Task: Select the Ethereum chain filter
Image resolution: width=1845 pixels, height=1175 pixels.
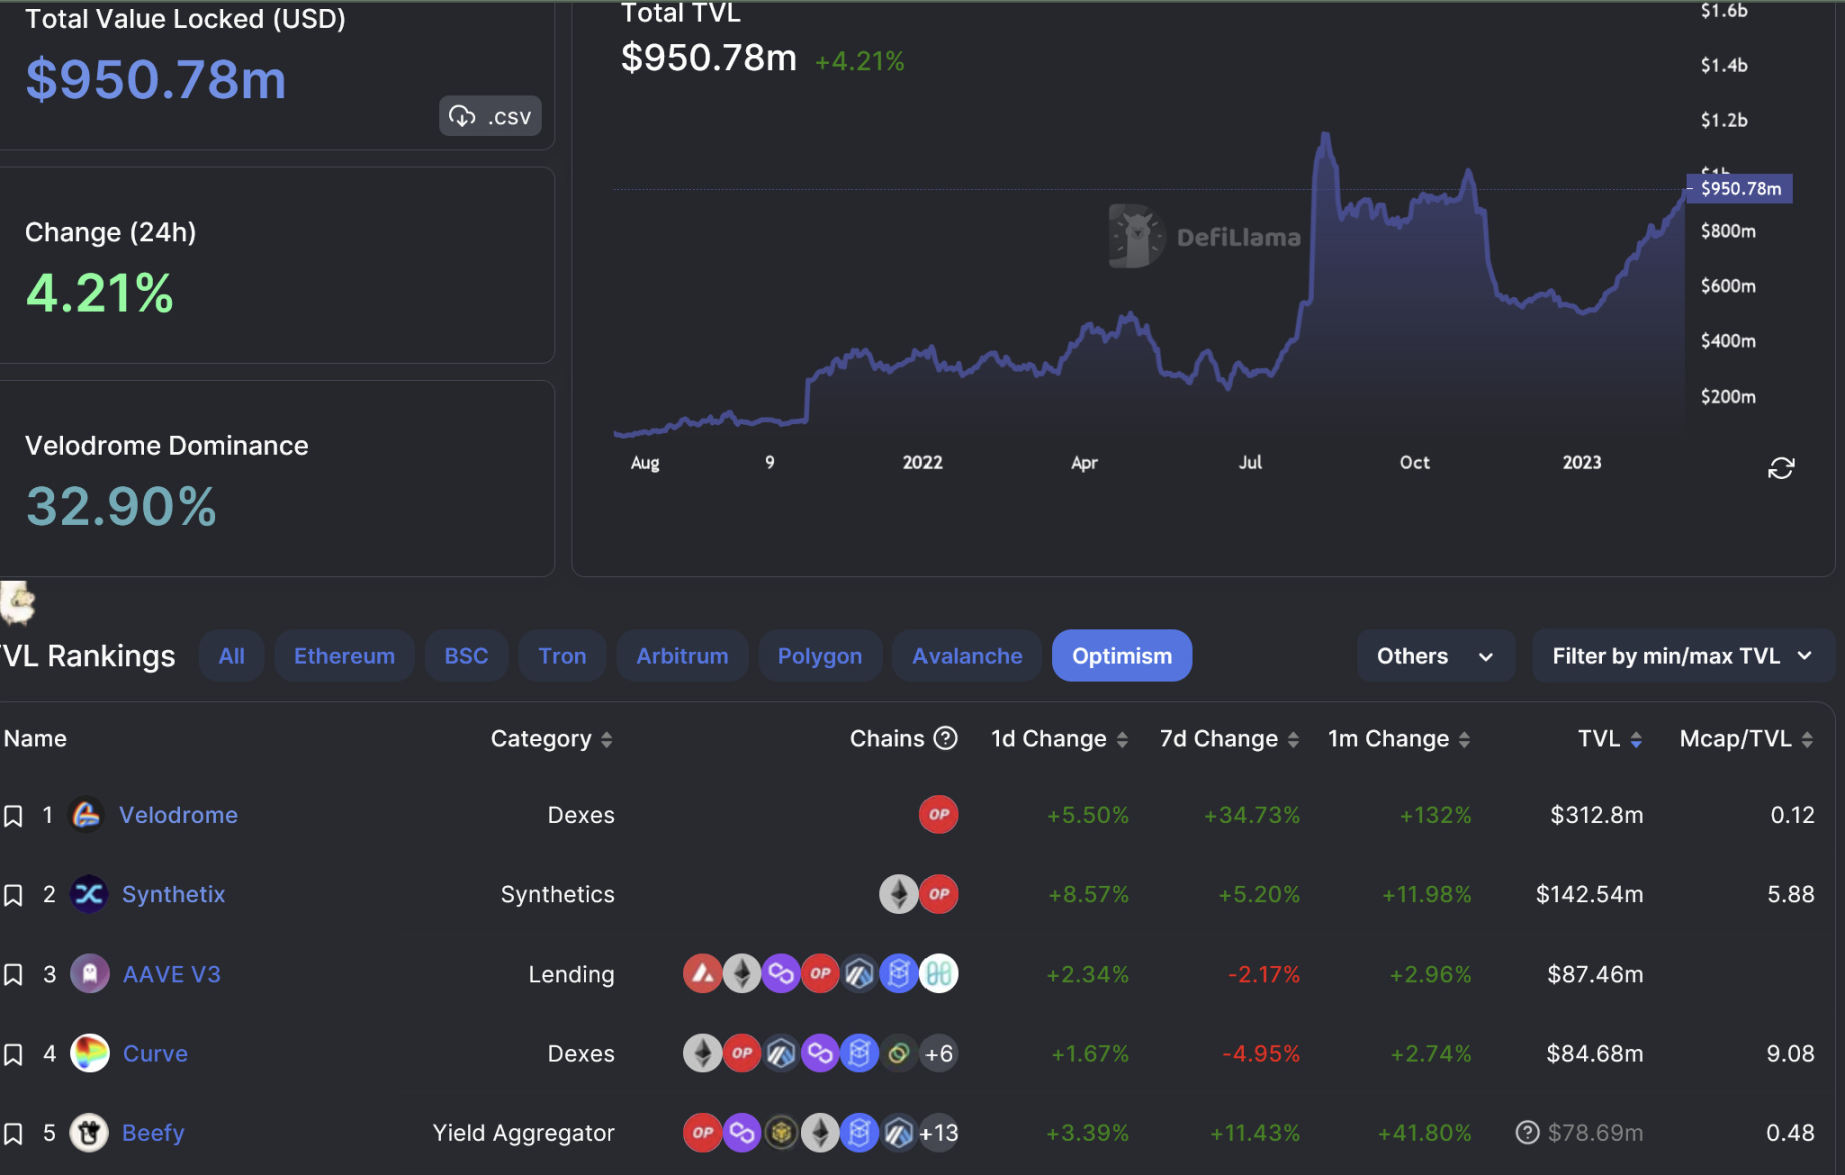Action: pyautogui.click(x=344, y=656)
